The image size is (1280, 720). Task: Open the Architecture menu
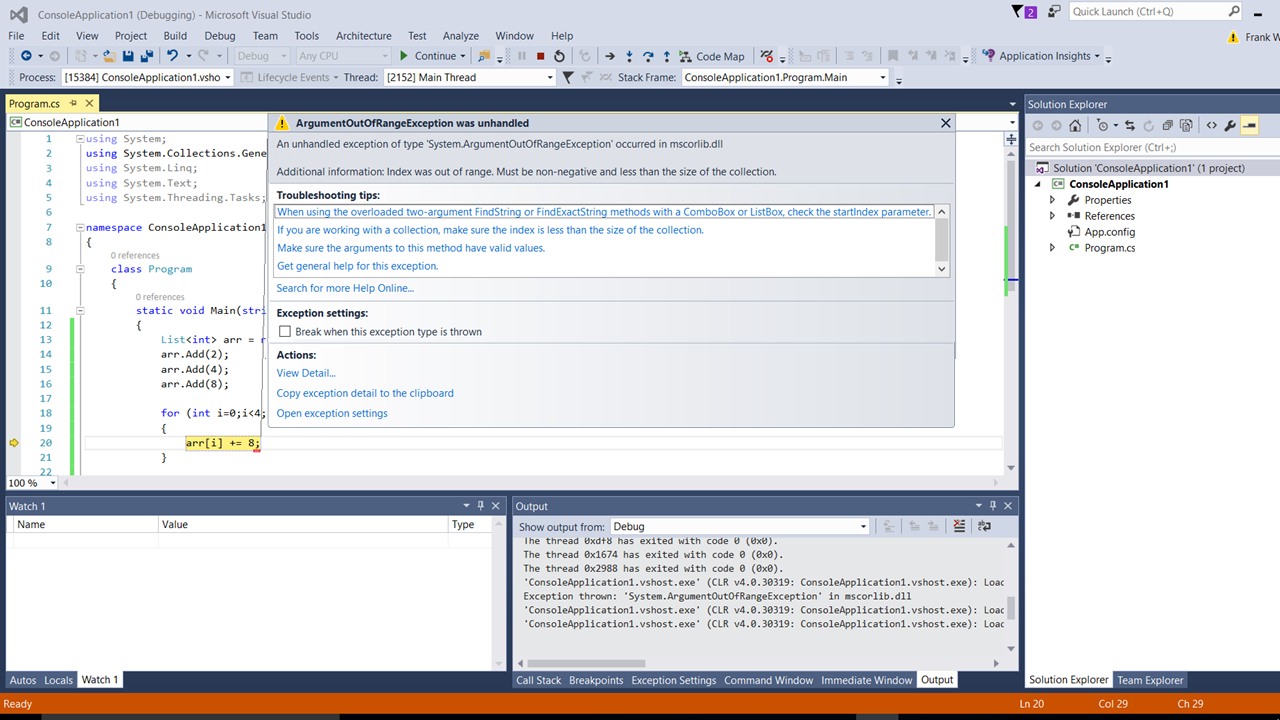click(364, 35)
